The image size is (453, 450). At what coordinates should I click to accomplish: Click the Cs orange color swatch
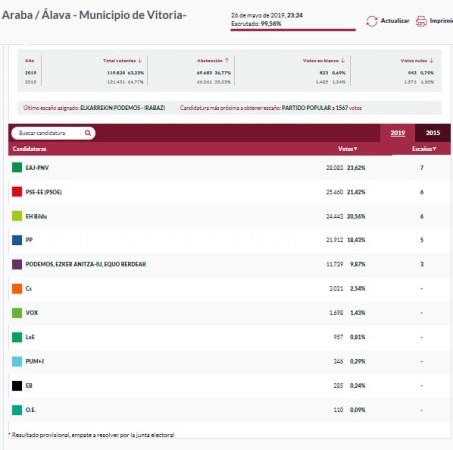(x=17, y=289)
